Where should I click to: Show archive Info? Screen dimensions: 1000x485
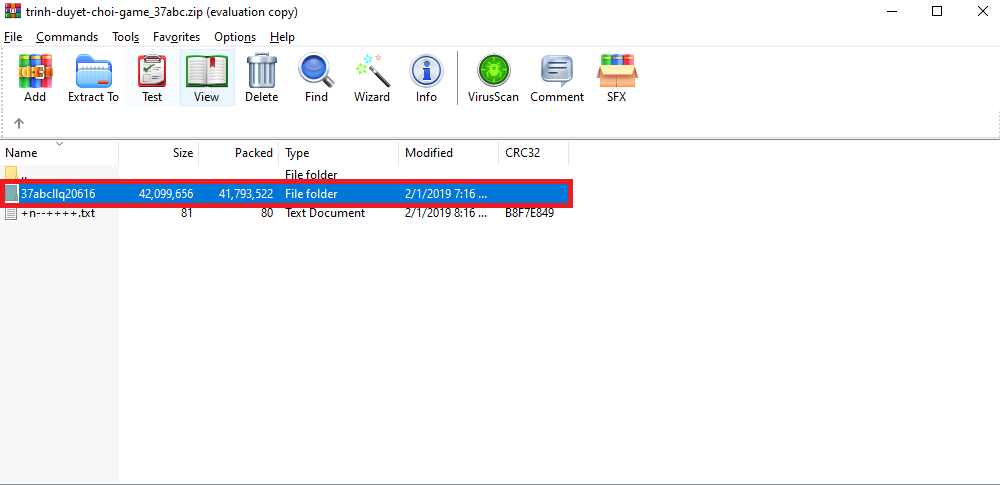426,78
